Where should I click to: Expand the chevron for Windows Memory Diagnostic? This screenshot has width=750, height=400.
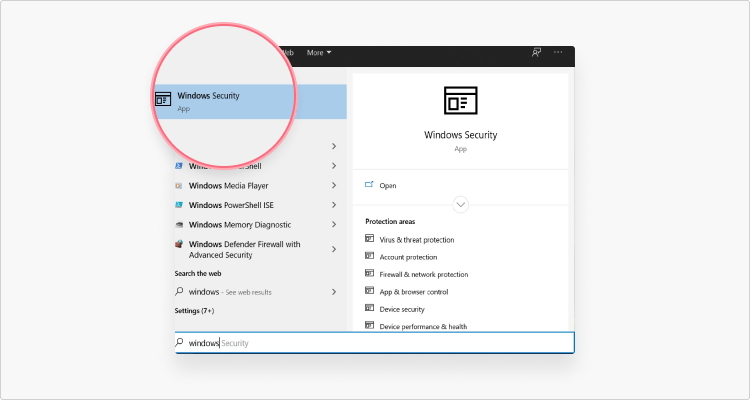tap(334, 224)
